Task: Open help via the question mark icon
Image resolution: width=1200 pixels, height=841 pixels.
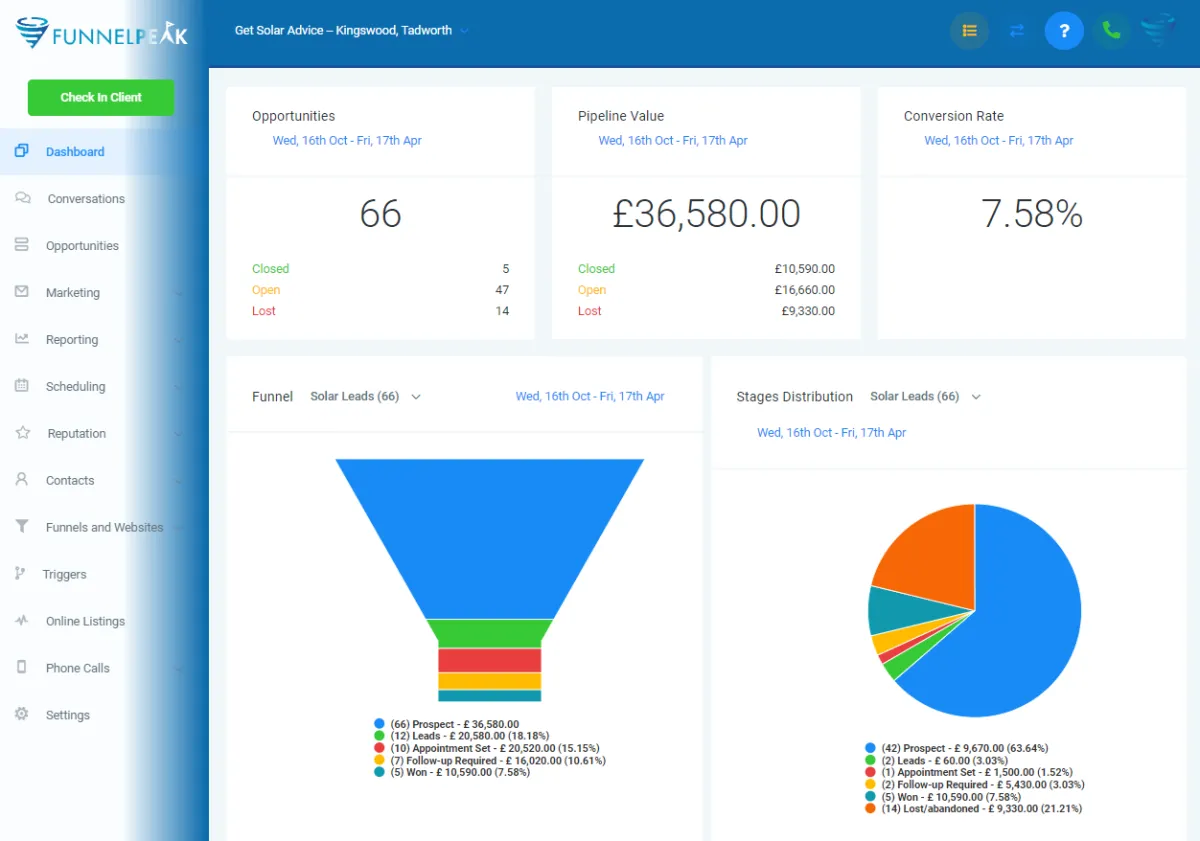Action: pyautogui.click(x=1064, y=31)
